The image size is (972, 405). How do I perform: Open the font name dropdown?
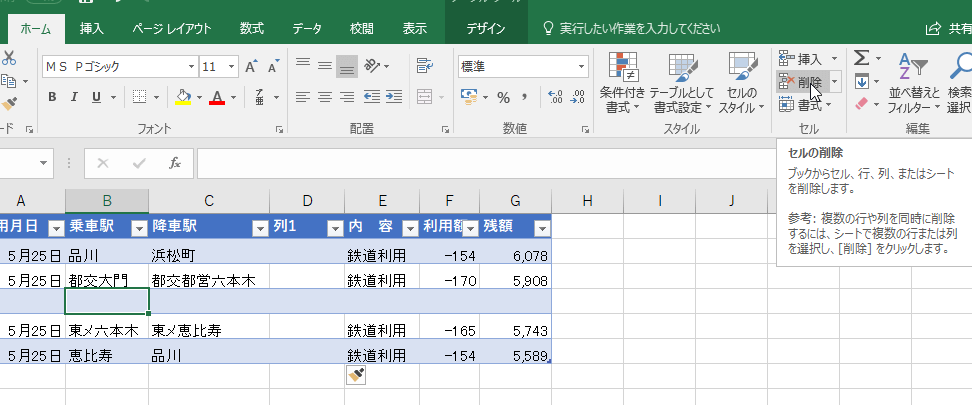(191, 67)
